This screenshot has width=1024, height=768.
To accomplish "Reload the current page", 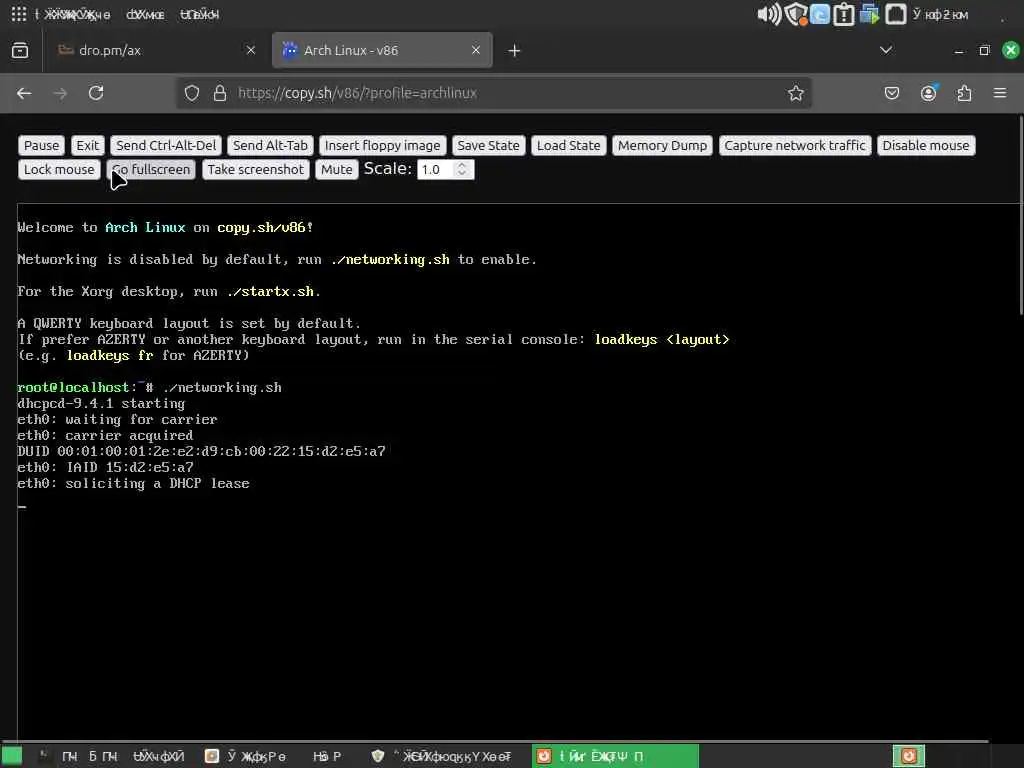I will (x=96, y=93).
